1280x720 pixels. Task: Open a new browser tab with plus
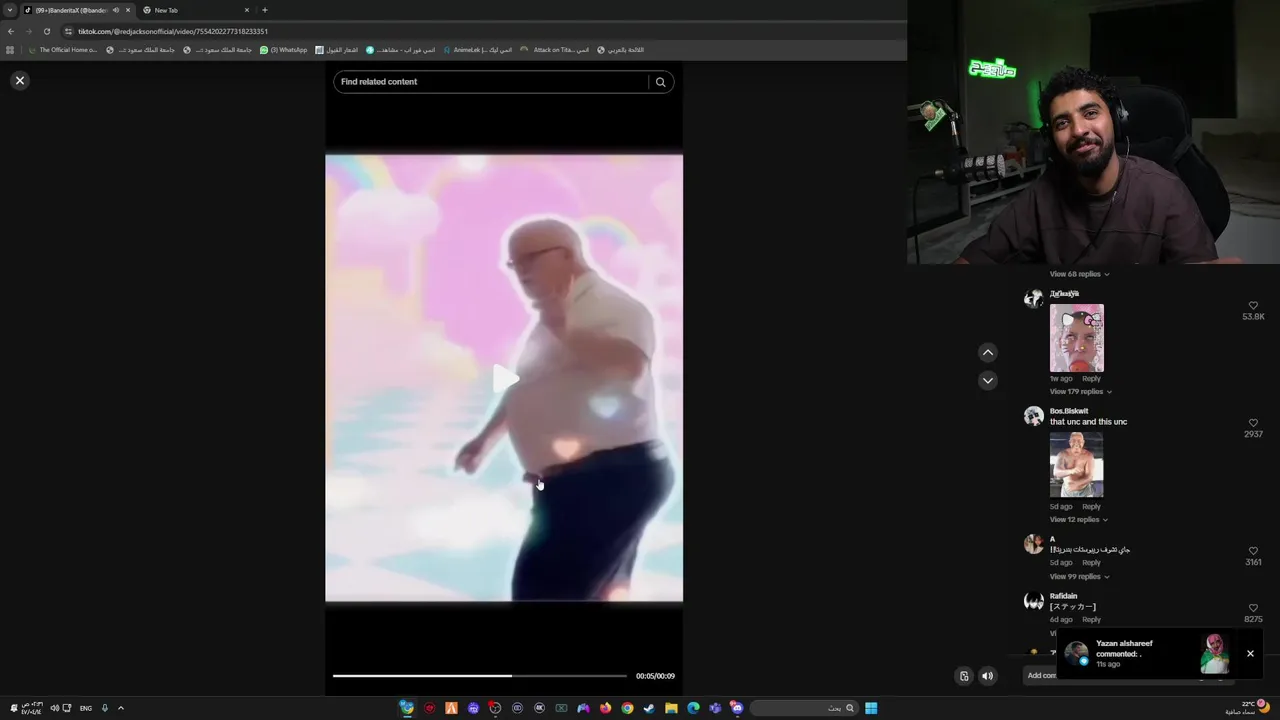click(265, 10)
